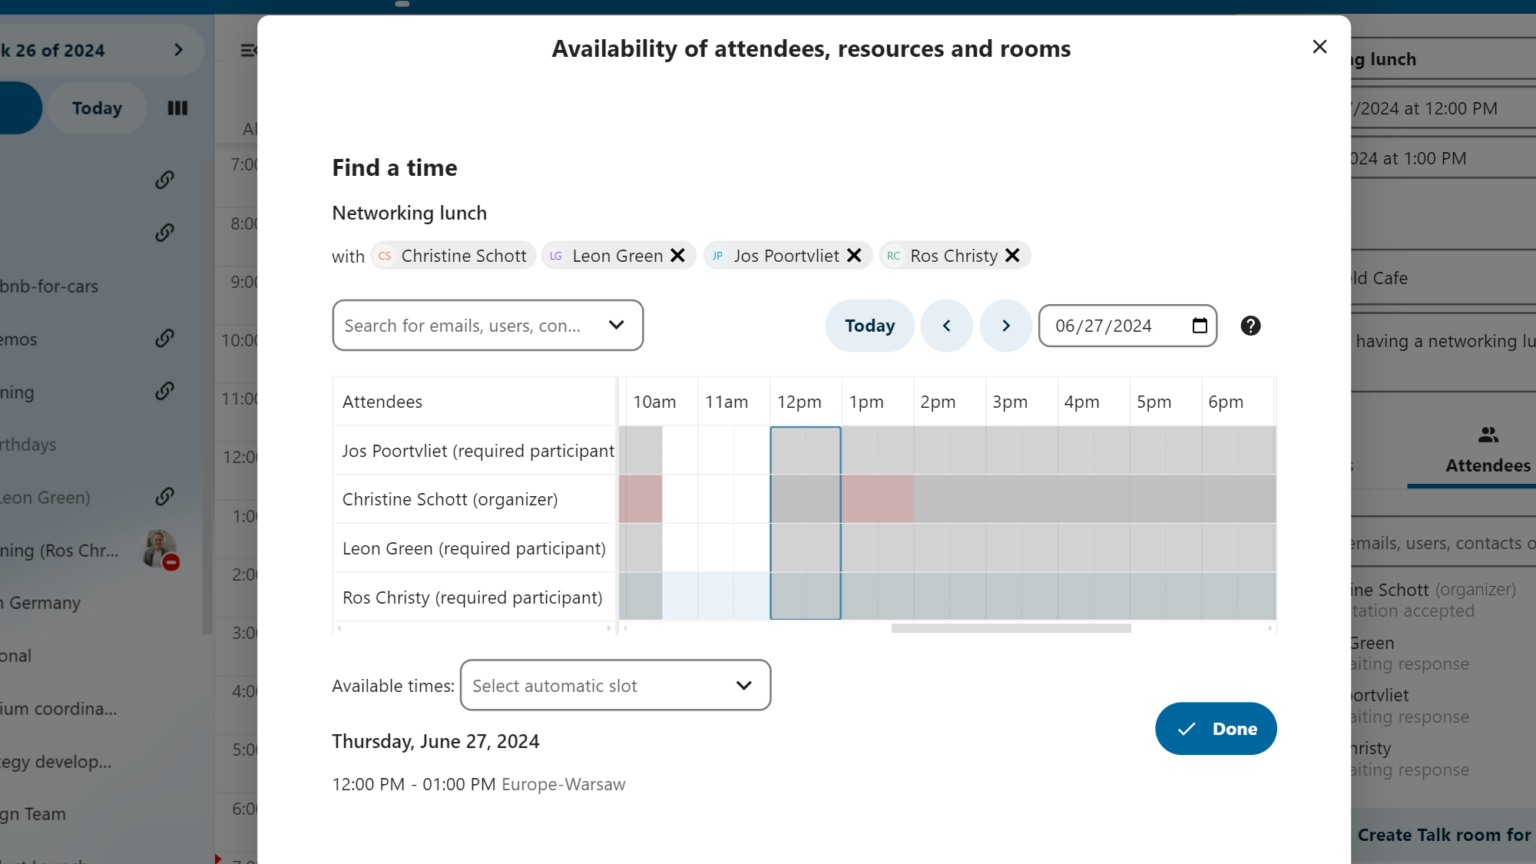The width and height of the screenshot is (1536, 864).
Task: Switch to the Attendees tab
Action: click(x=1488, y=465)
